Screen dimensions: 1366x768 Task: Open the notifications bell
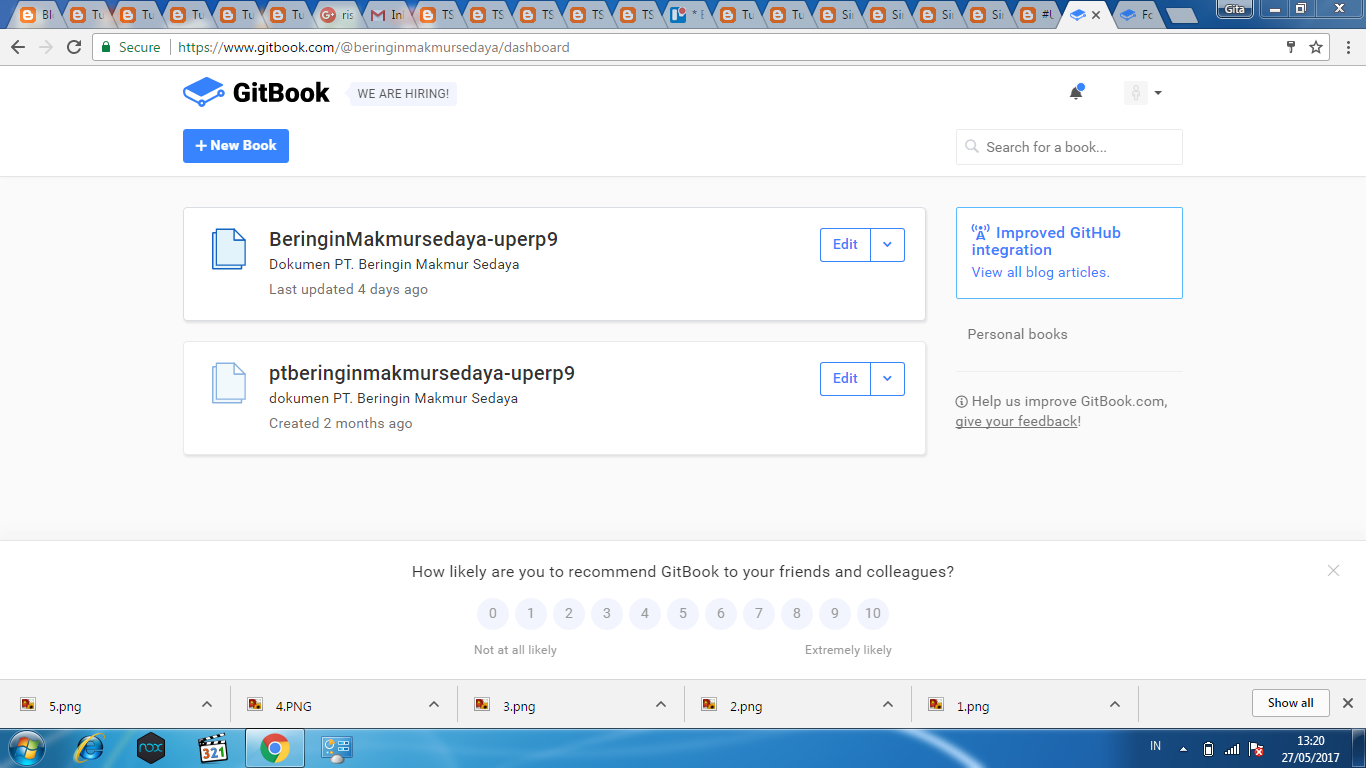1076,92
